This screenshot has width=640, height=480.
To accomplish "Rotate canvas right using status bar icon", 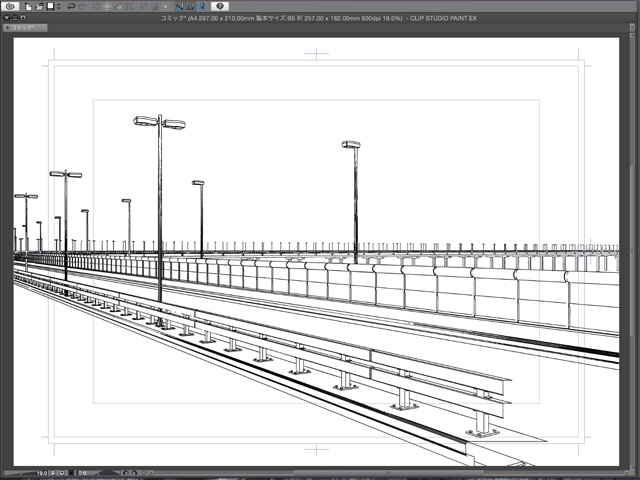I will pyautogui.click(x=134, y=473).
